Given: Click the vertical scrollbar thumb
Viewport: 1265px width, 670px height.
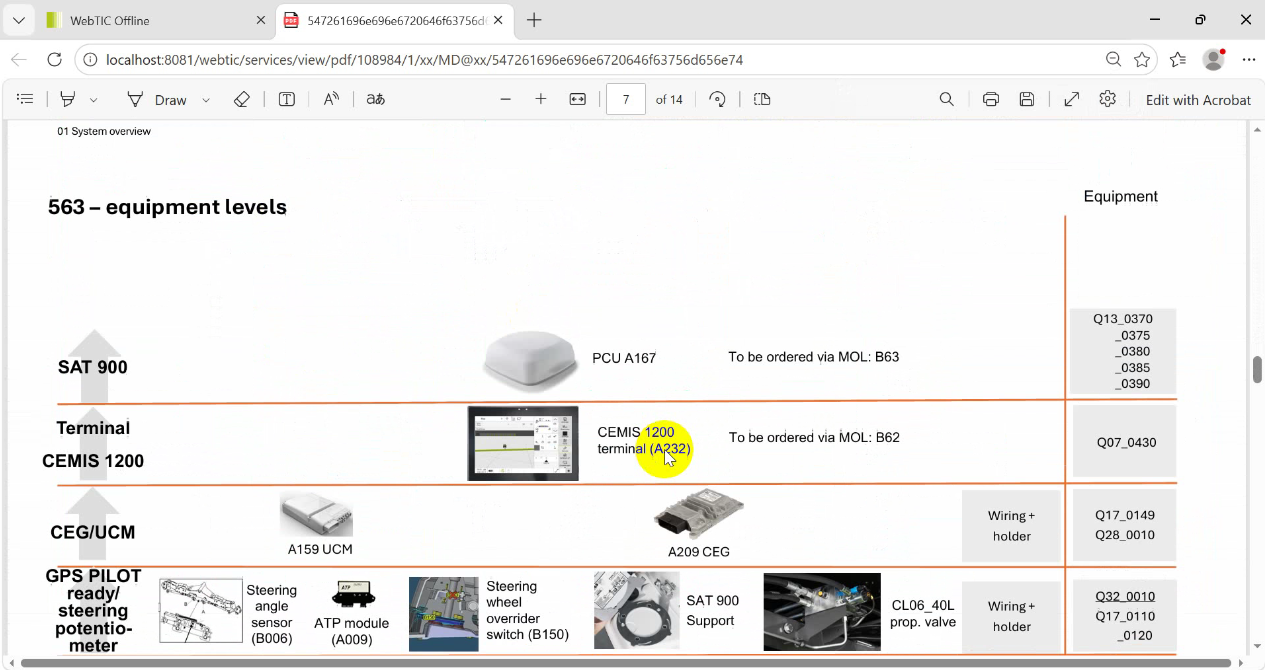Looking at the screenshot, I should pos(1257,369).
